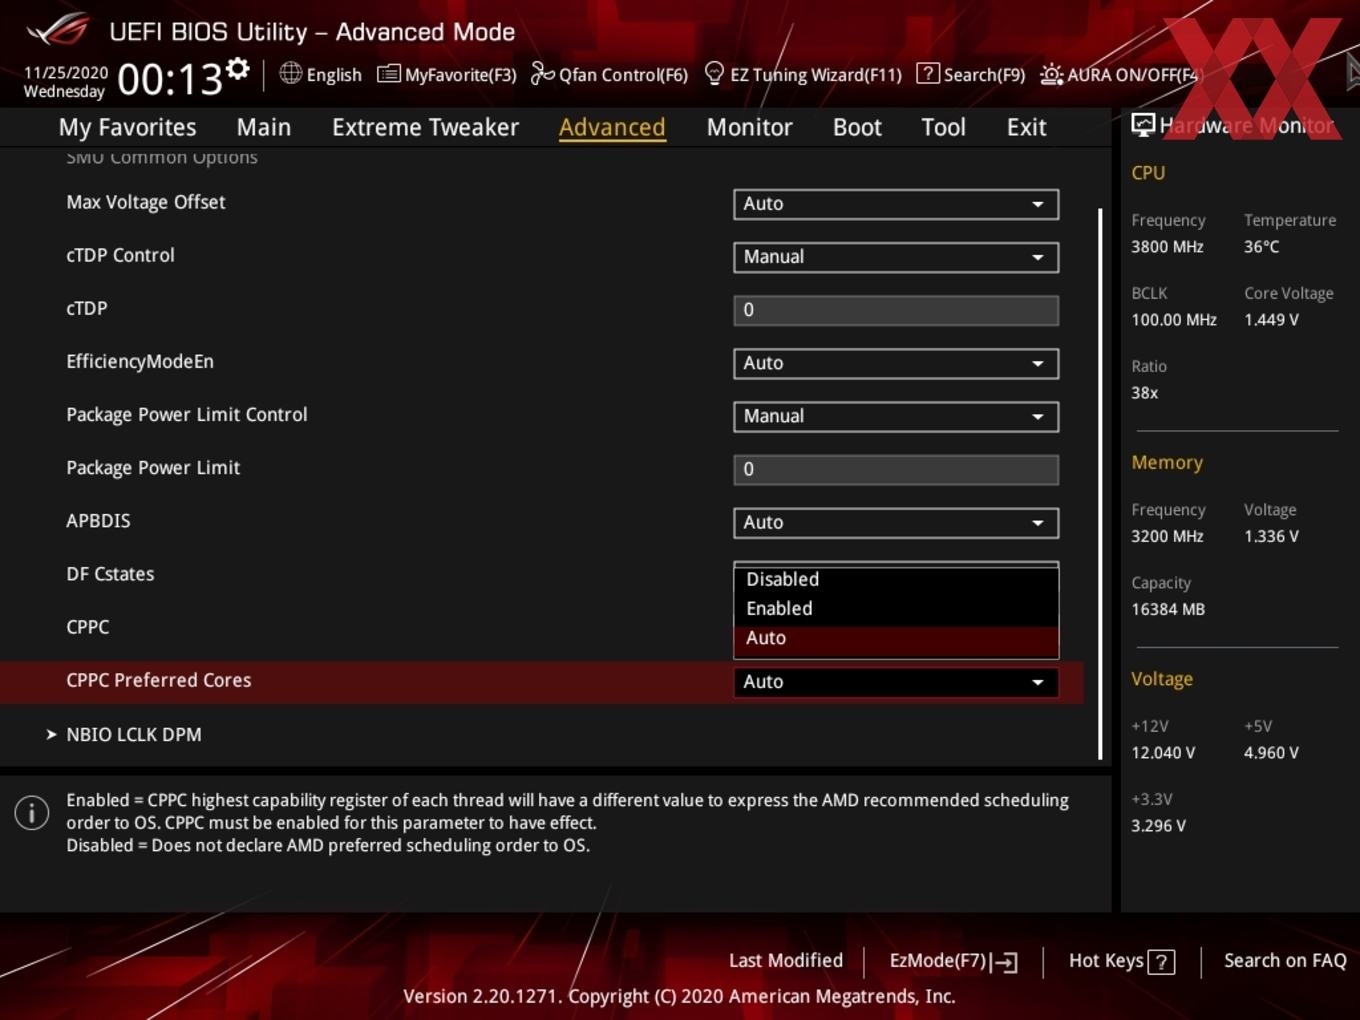
Task: Choose Enabled in open dropdown list
Action: [x=896, y=608]
